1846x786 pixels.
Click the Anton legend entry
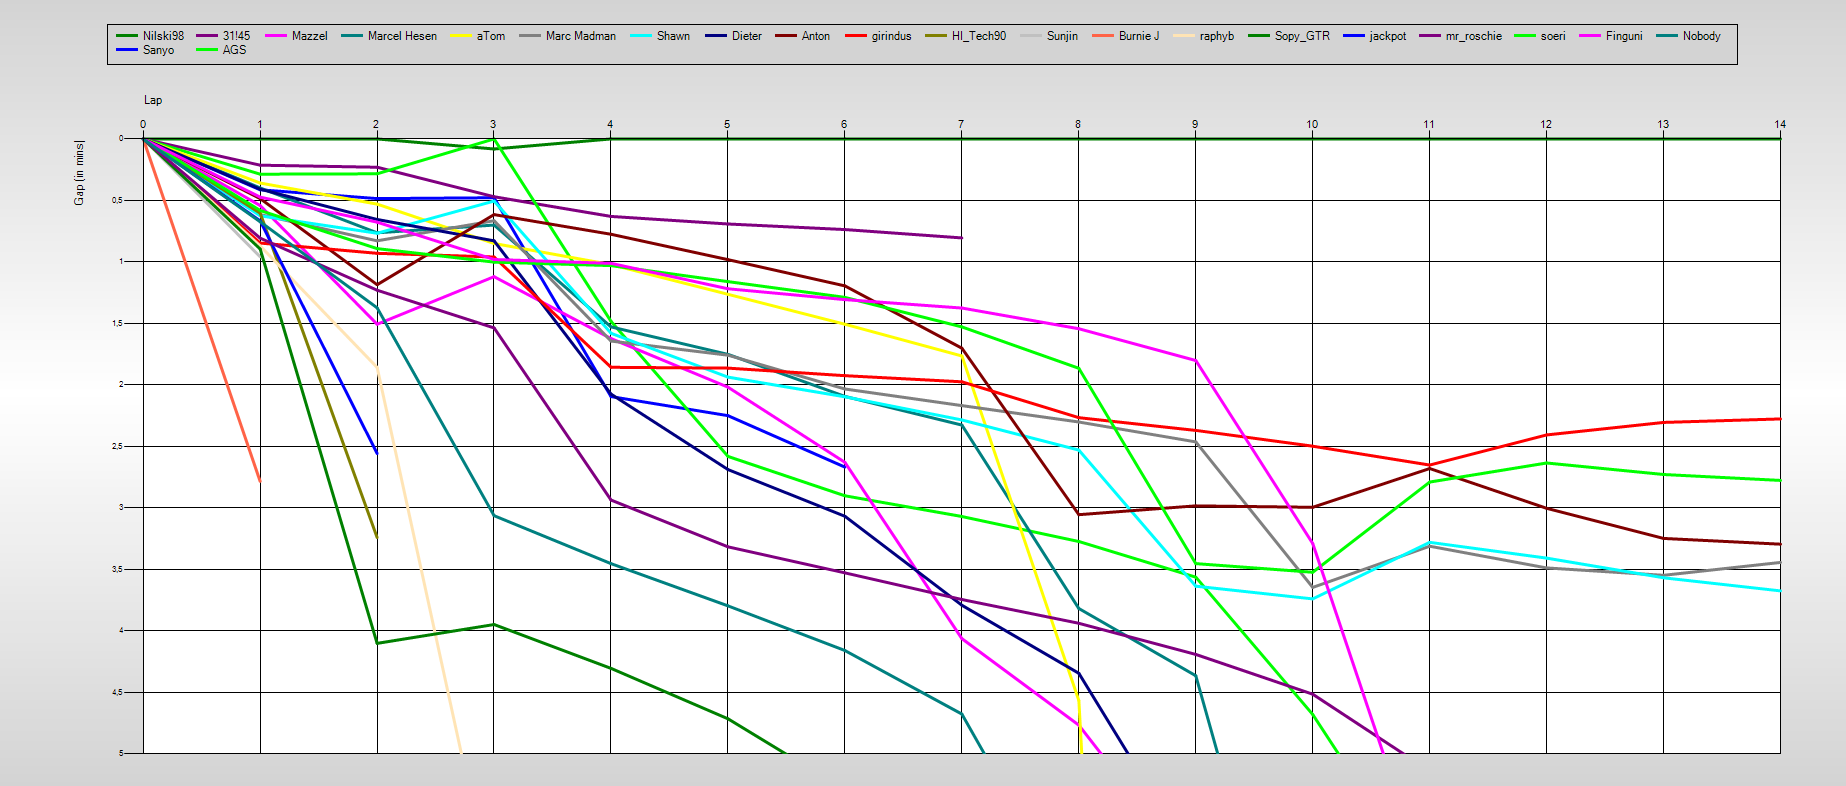[815, 36]
